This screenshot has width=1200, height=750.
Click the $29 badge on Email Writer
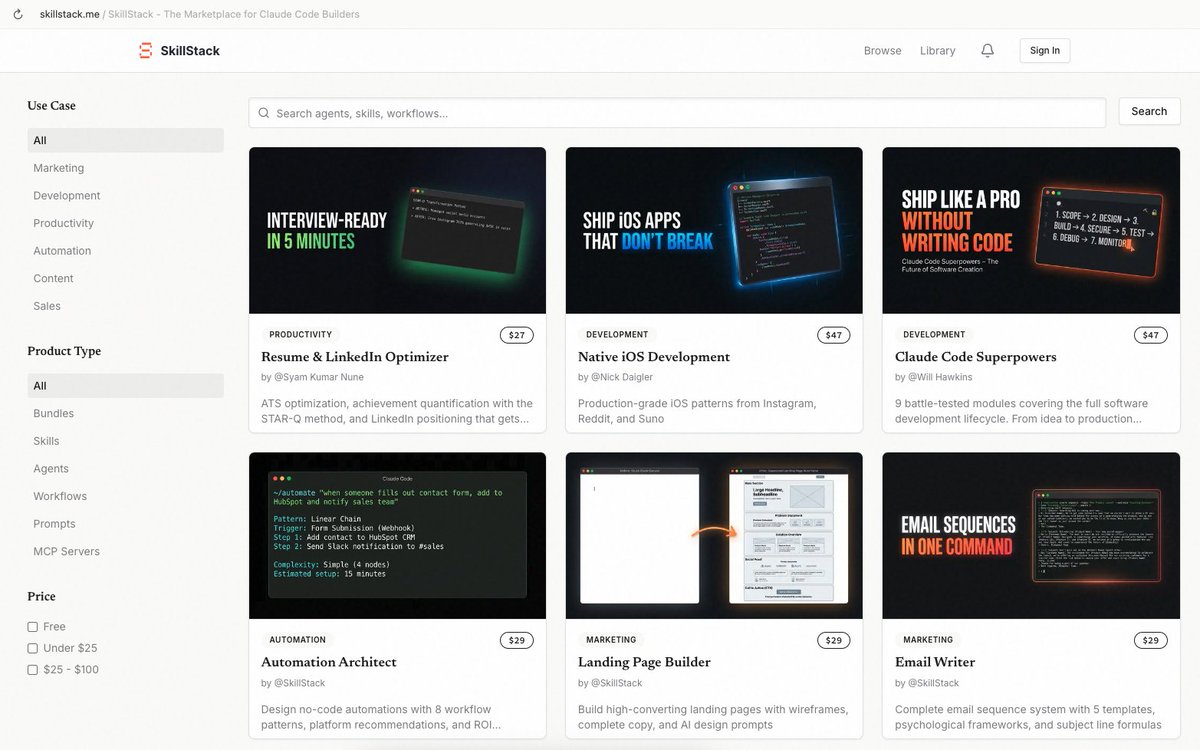point(1151,640)
